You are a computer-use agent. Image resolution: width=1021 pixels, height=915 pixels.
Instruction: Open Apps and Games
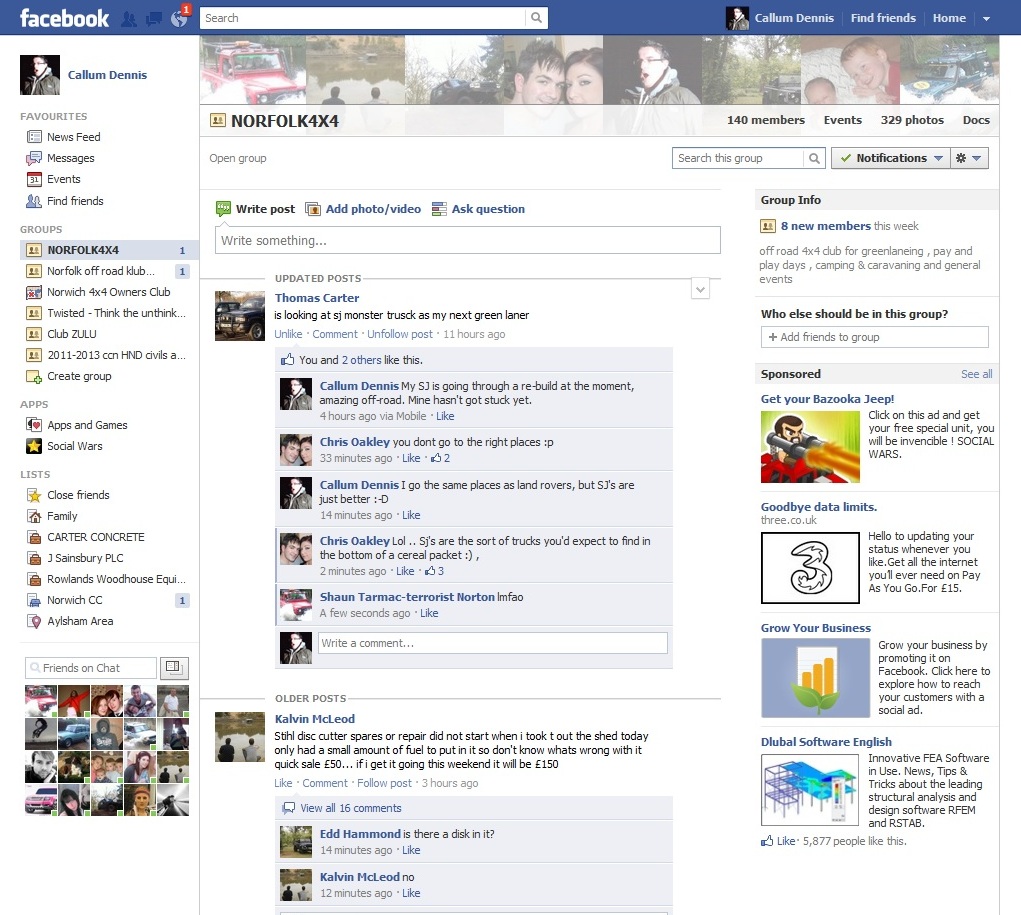(x=87, y=425)
